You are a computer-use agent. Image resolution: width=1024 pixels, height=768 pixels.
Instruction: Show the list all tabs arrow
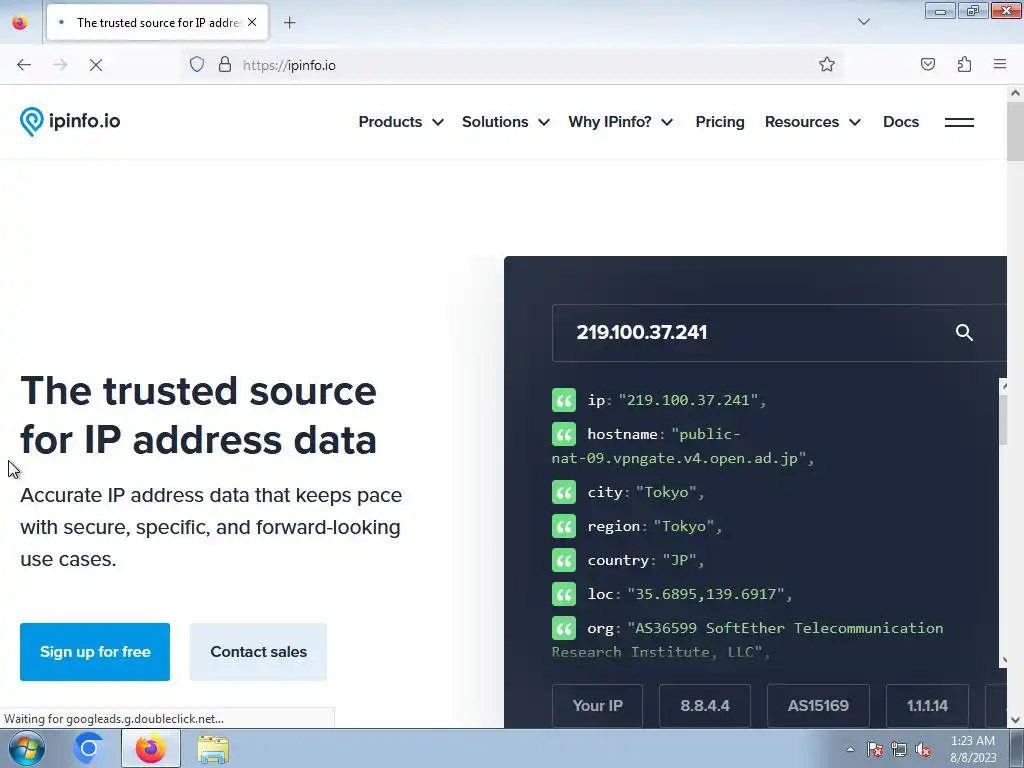863,22
